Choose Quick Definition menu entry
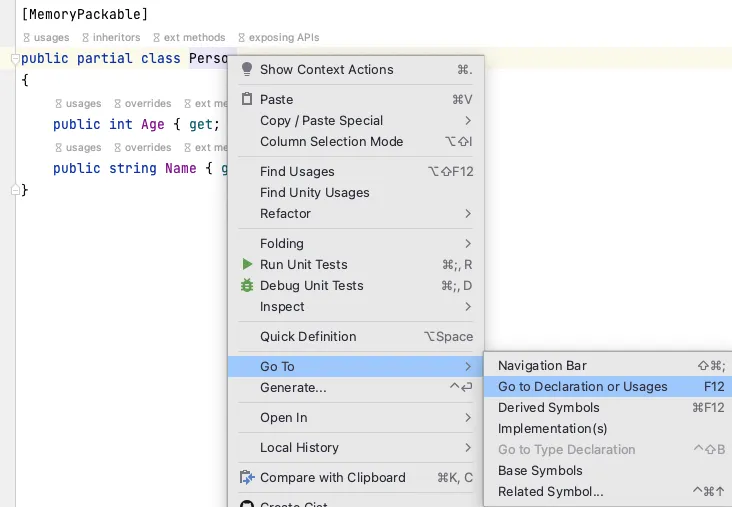 [x=308, y=337]
